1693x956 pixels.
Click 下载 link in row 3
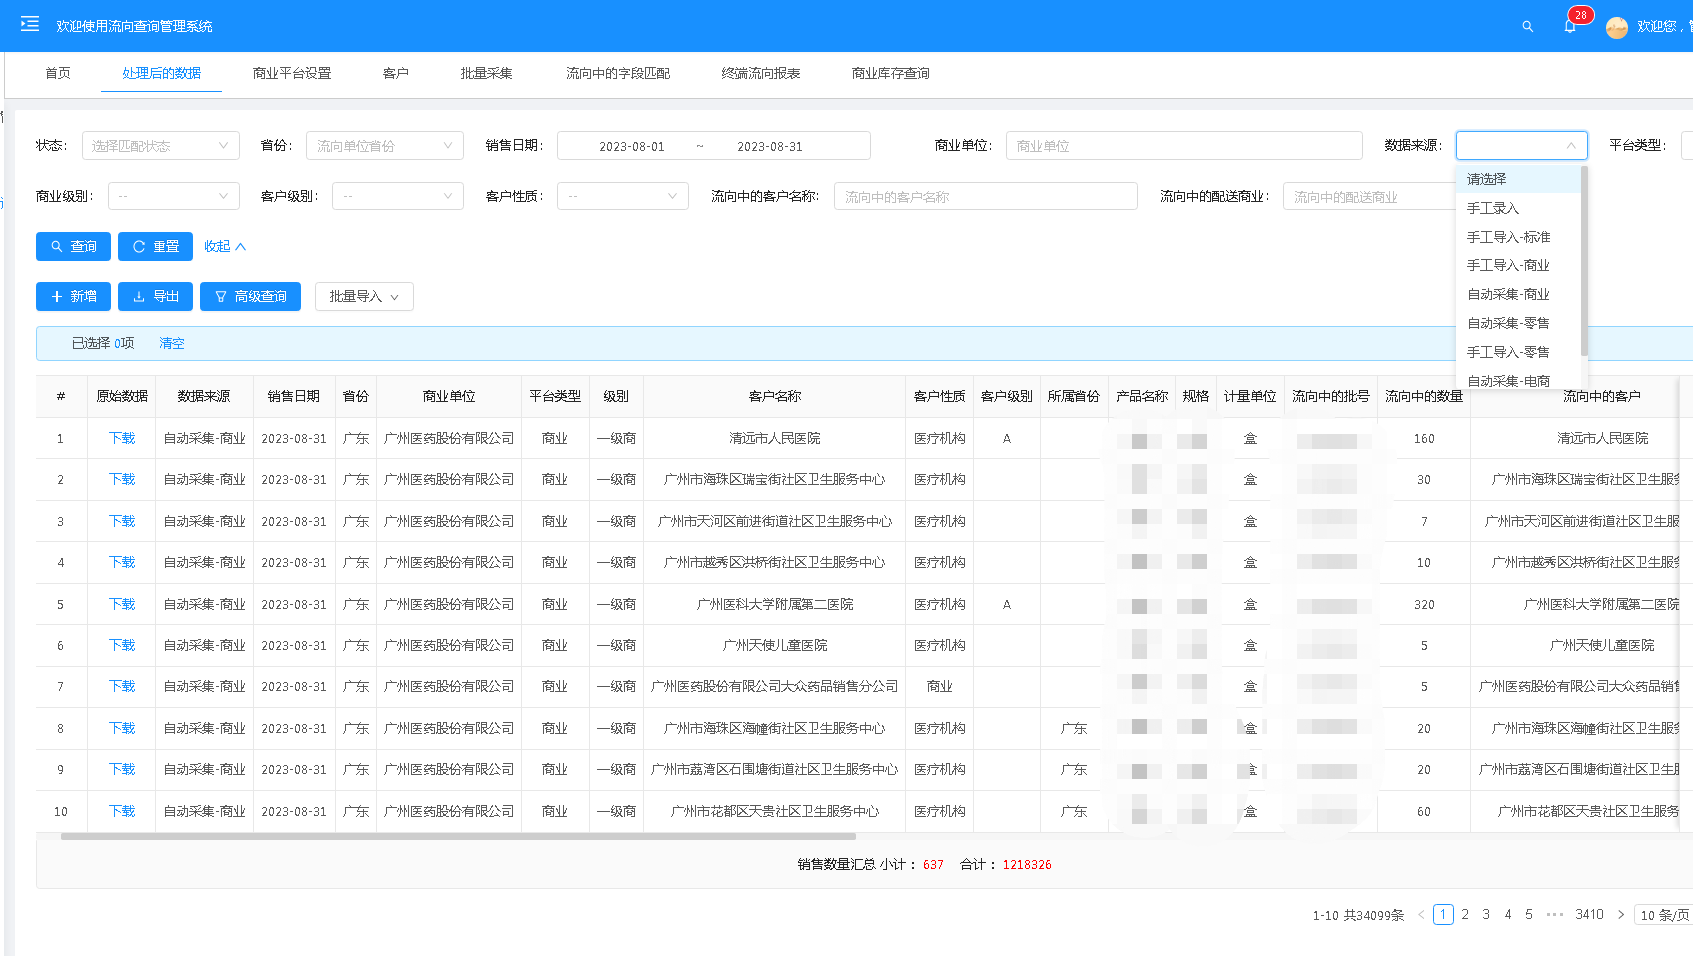point(122,521)
